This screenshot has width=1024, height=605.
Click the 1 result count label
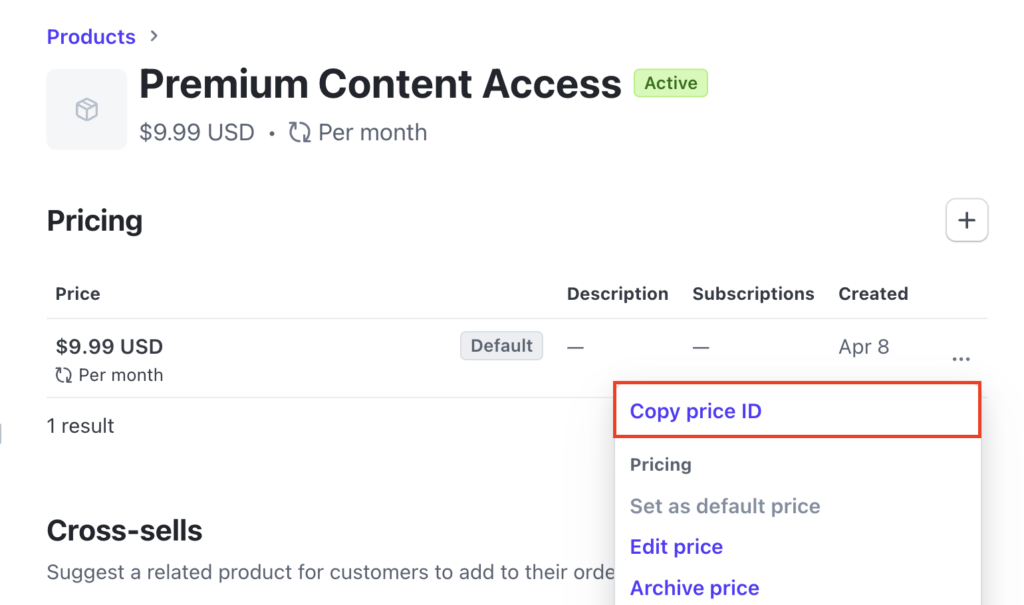[x=82, y=425]
